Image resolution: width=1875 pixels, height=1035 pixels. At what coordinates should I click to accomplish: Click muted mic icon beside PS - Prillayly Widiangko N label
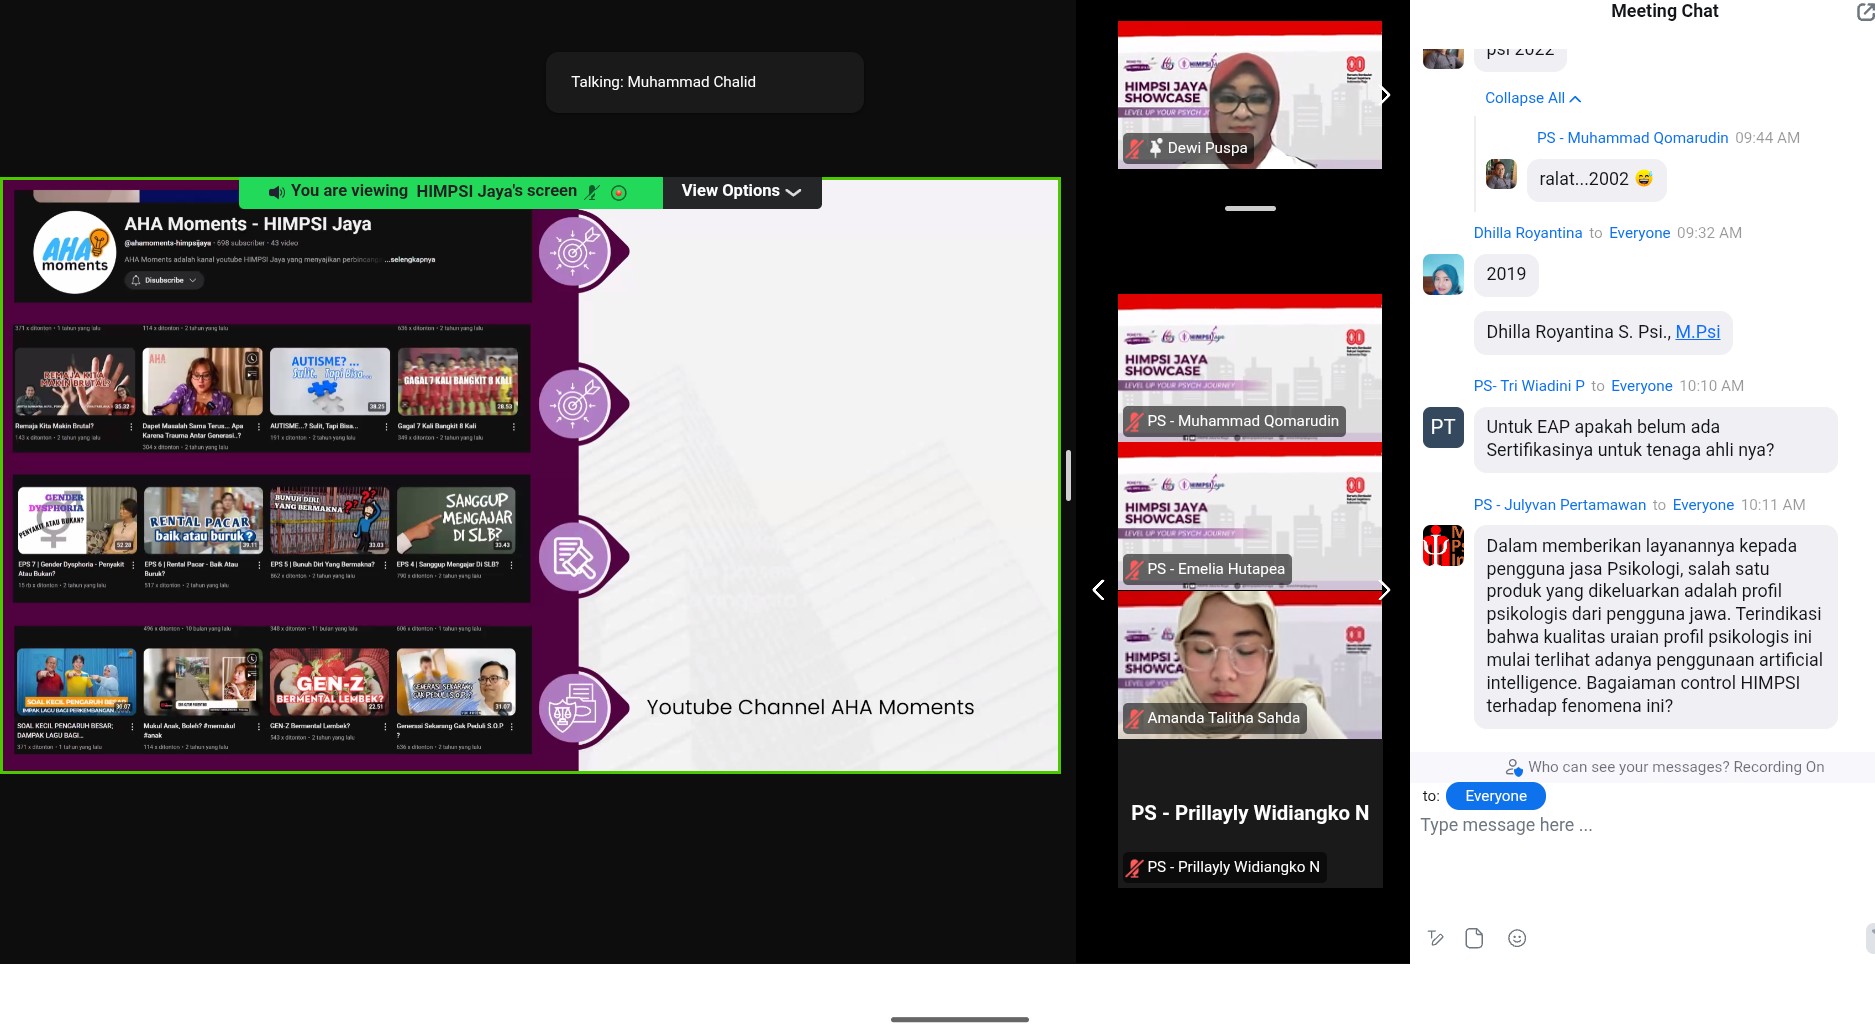1134,868
